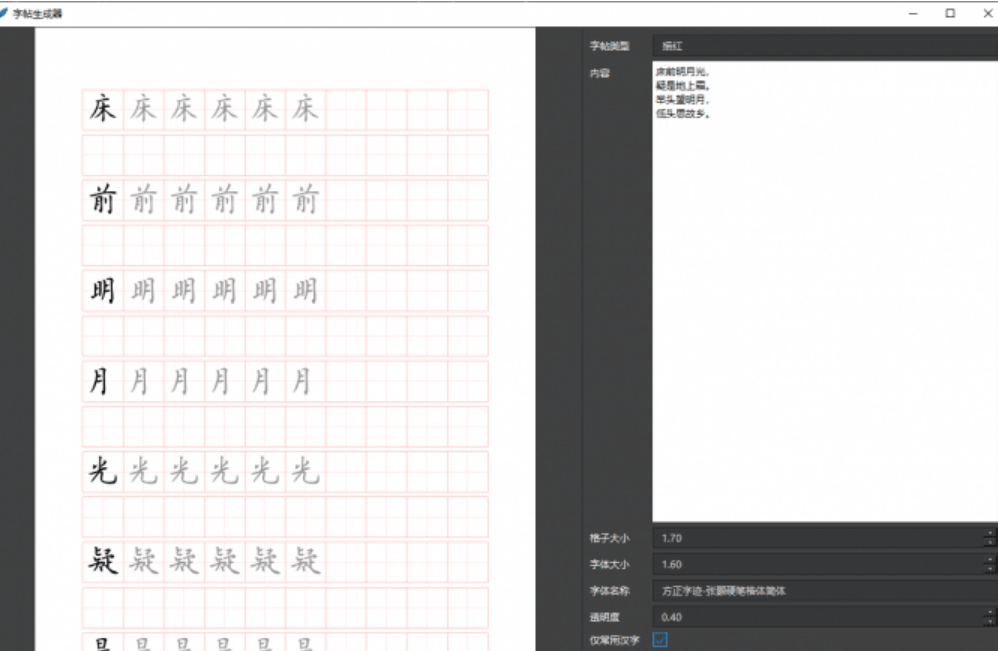The height and width of the screenshot is (651, 998).
Task: Decrease 透明度 with the down arrow
Action: coord(990,623)
